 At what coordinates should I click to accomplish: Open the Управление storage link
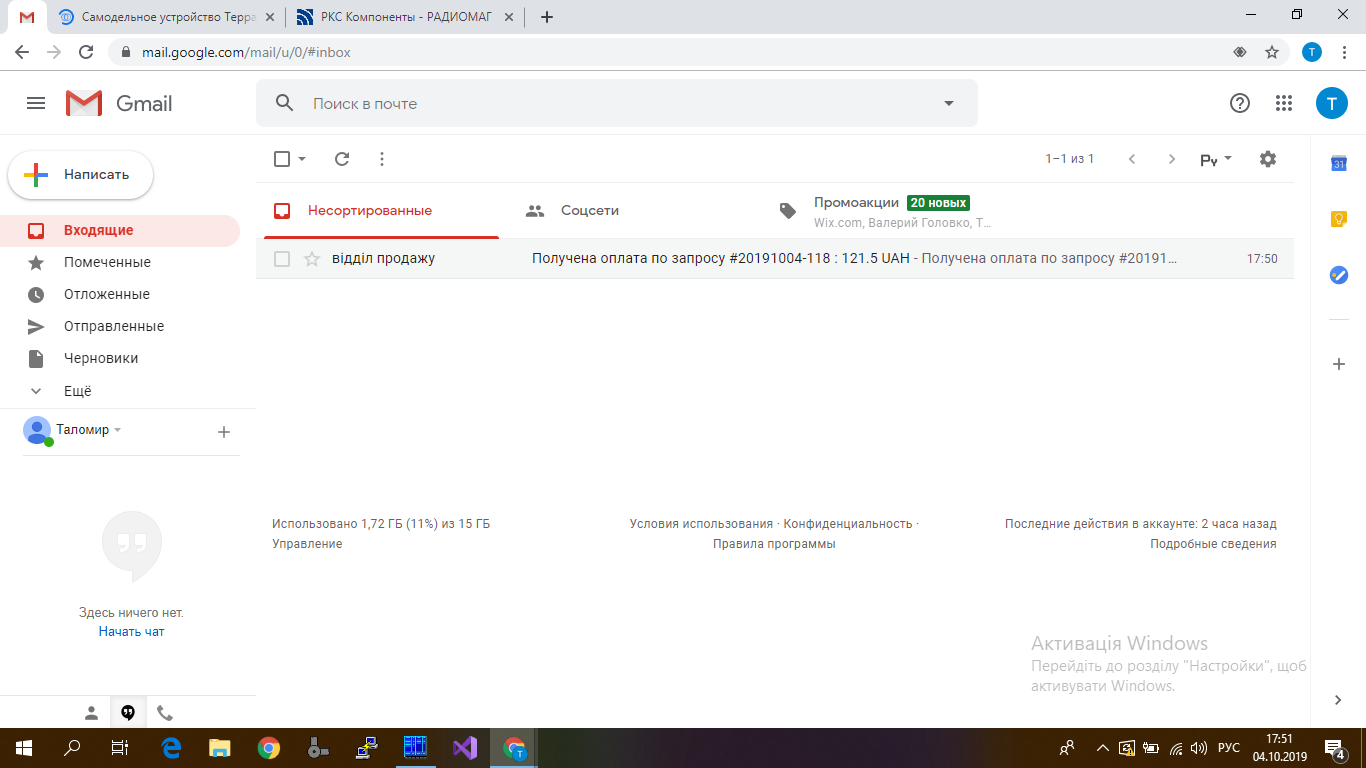[307, 544]
